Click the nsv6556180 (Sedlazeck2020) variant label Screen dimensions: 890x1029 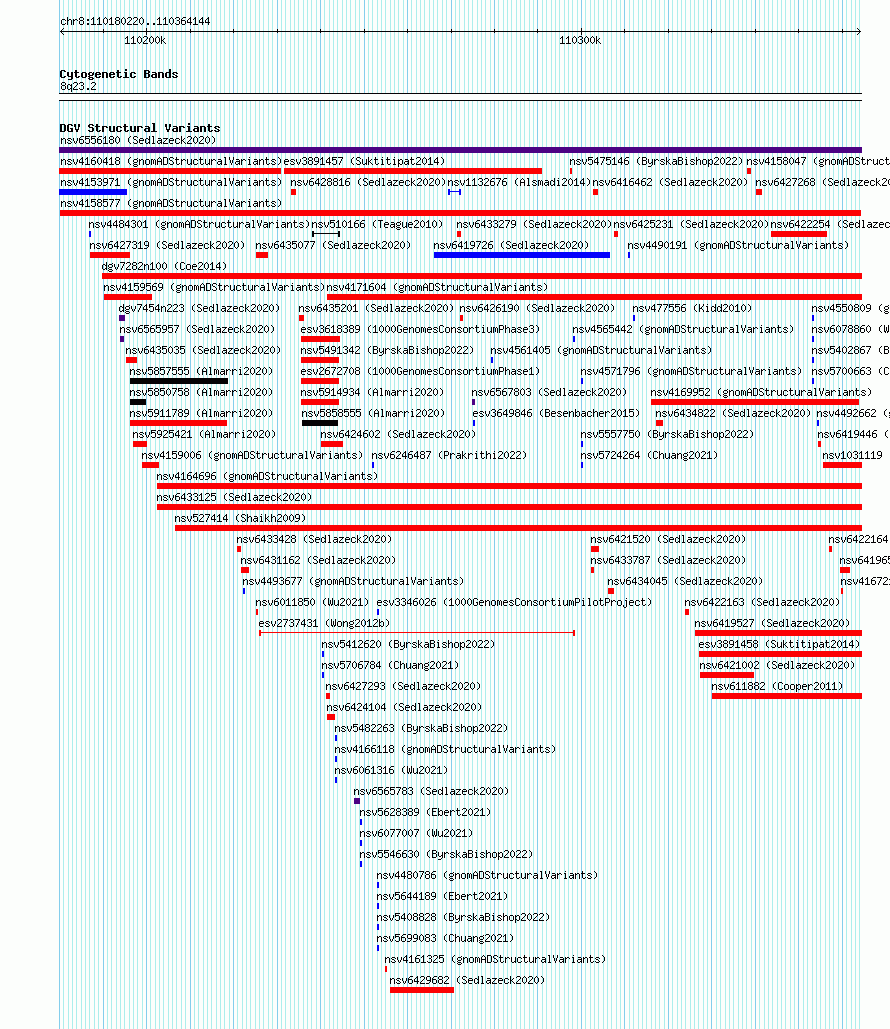[x=138, y=140]
